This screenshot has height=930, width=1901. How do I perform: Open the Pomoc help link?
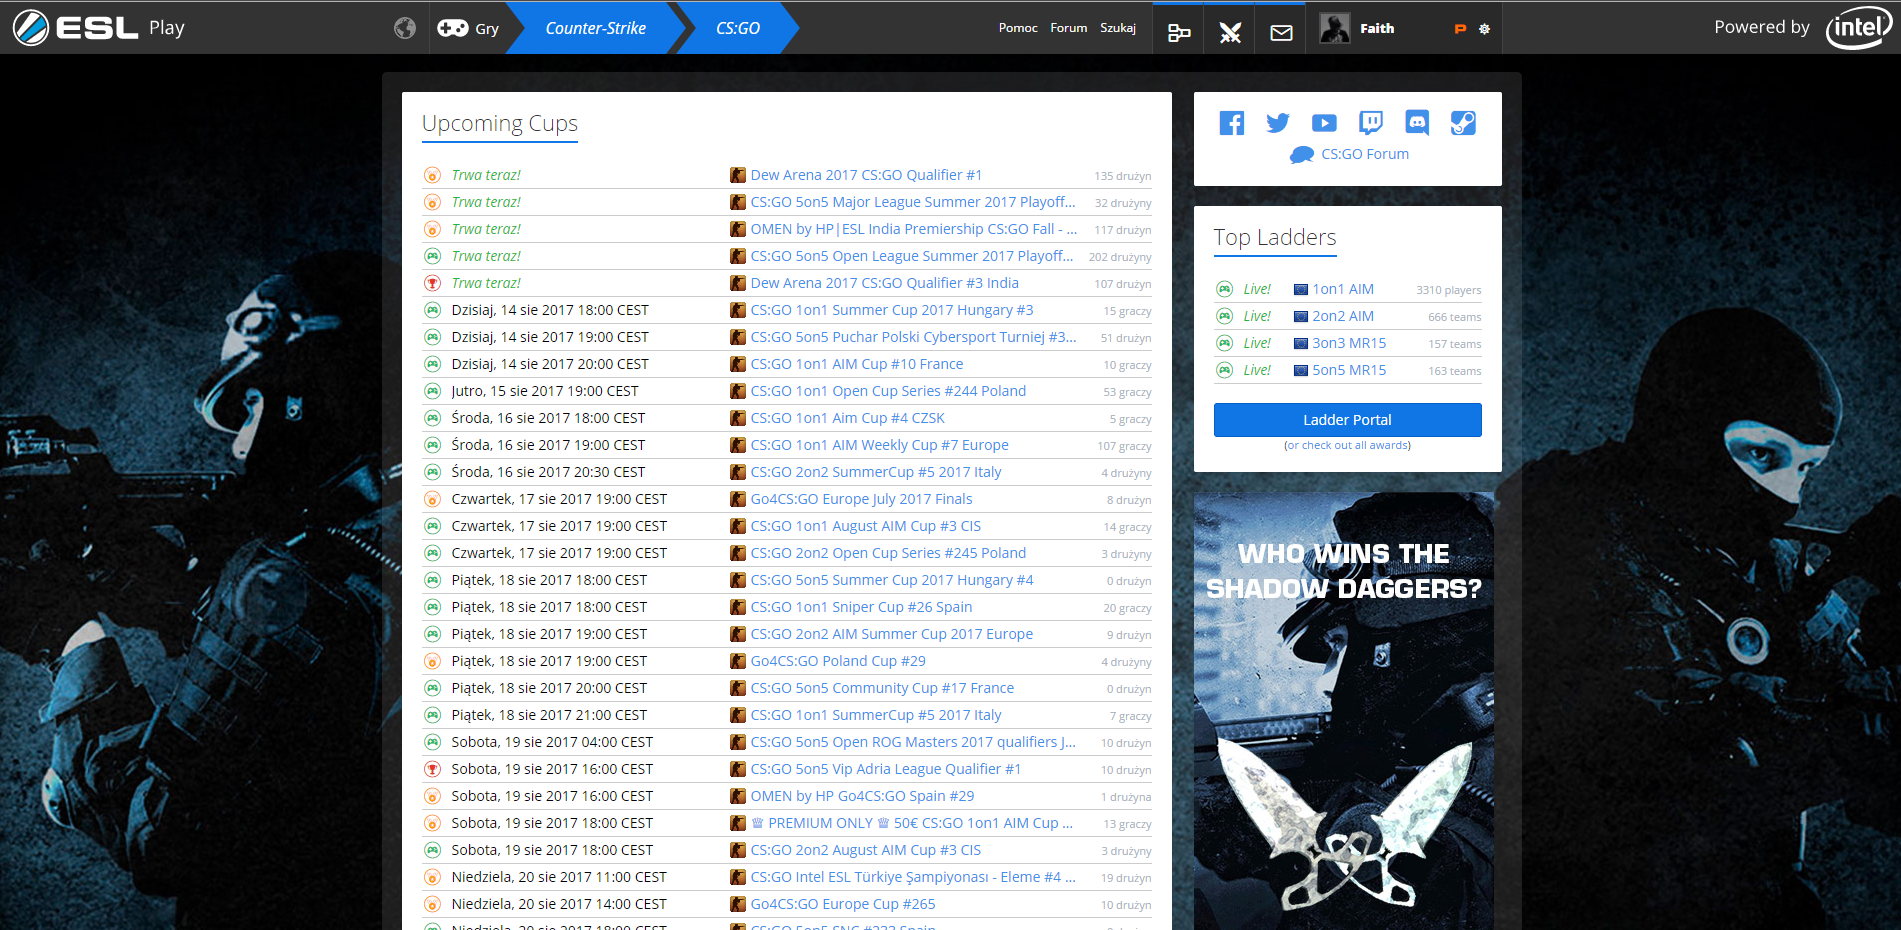(1018, 28)
